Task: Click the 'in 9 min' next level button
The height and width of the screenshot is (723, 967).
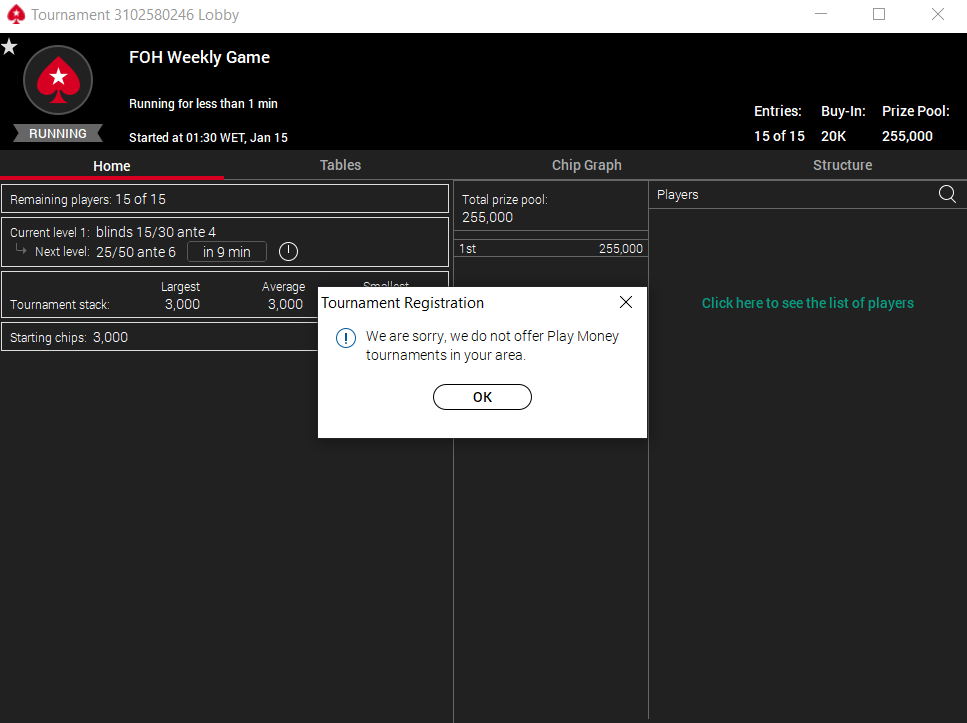Action: pyautogui.click(x=227, y=252)
